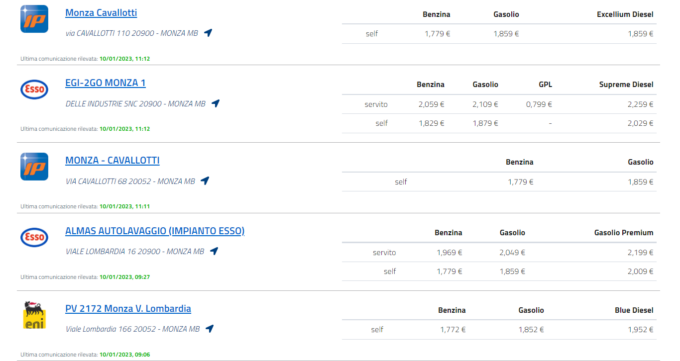Click the Gasolio Premium self price 2,009 €
Image resolution: width=680 pixels, height=361 pixels.
tap(641, 271)
